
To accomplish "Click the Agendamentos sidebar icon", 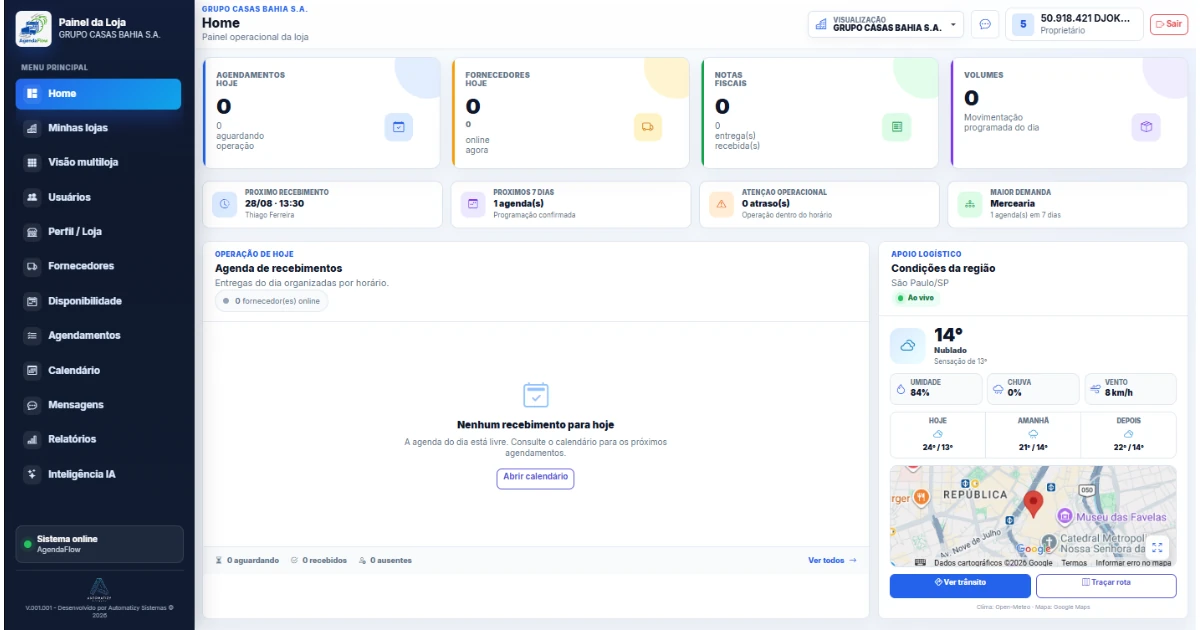I will point(32,336).
